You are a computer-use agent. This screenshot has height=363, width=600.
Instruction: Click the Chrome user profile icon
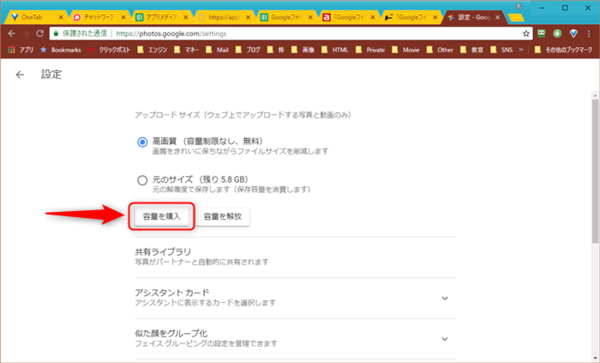pyautogui.click(x=519, y=7)
